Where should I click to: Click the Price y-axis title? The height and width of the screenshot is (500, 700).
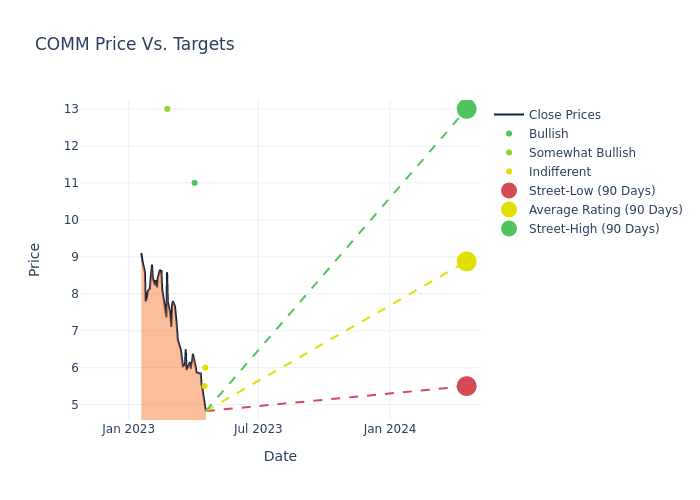35,259
